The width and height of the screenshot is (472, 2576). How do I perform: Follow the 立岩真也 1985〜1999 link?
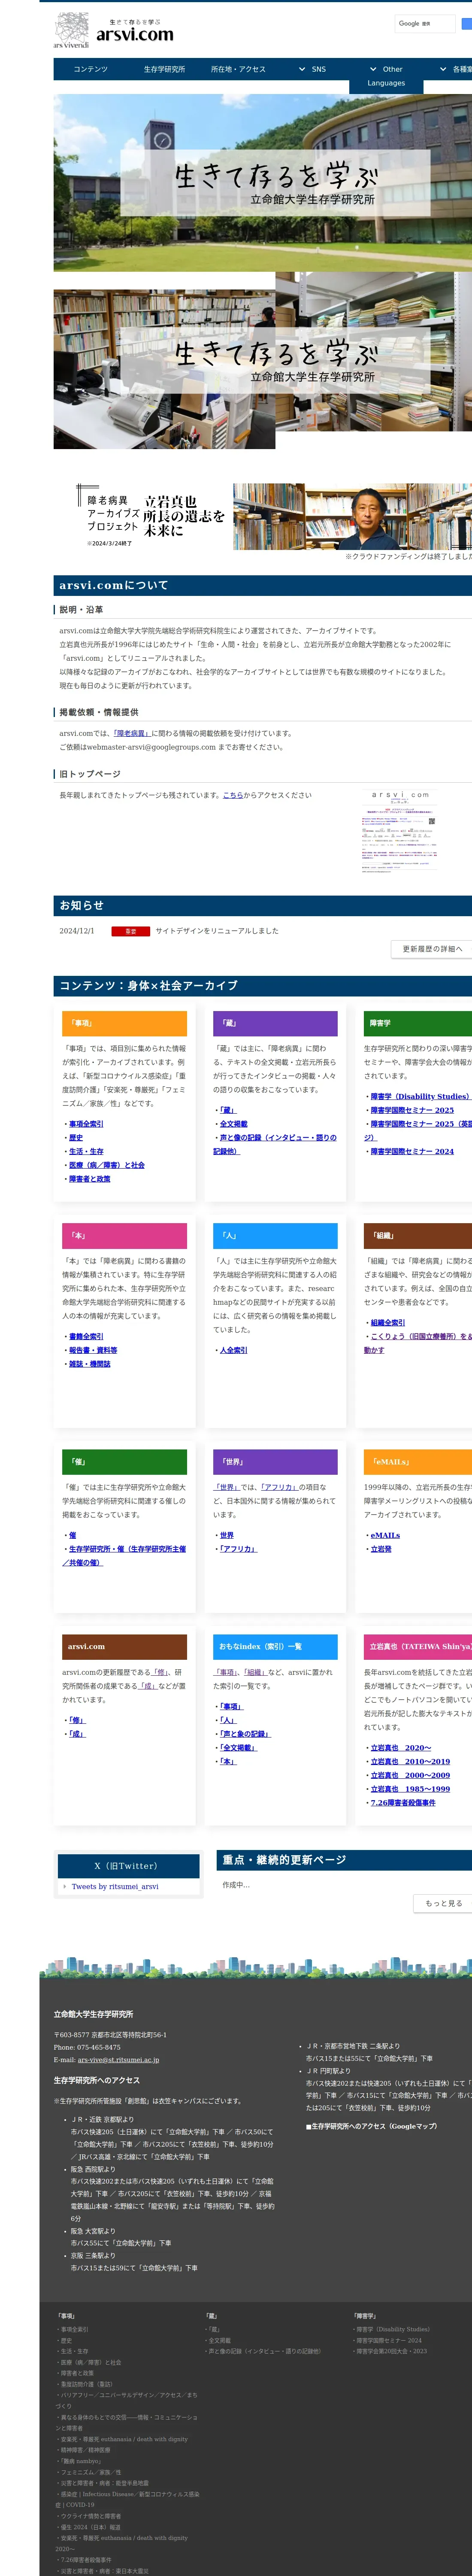click(410, 1789)
